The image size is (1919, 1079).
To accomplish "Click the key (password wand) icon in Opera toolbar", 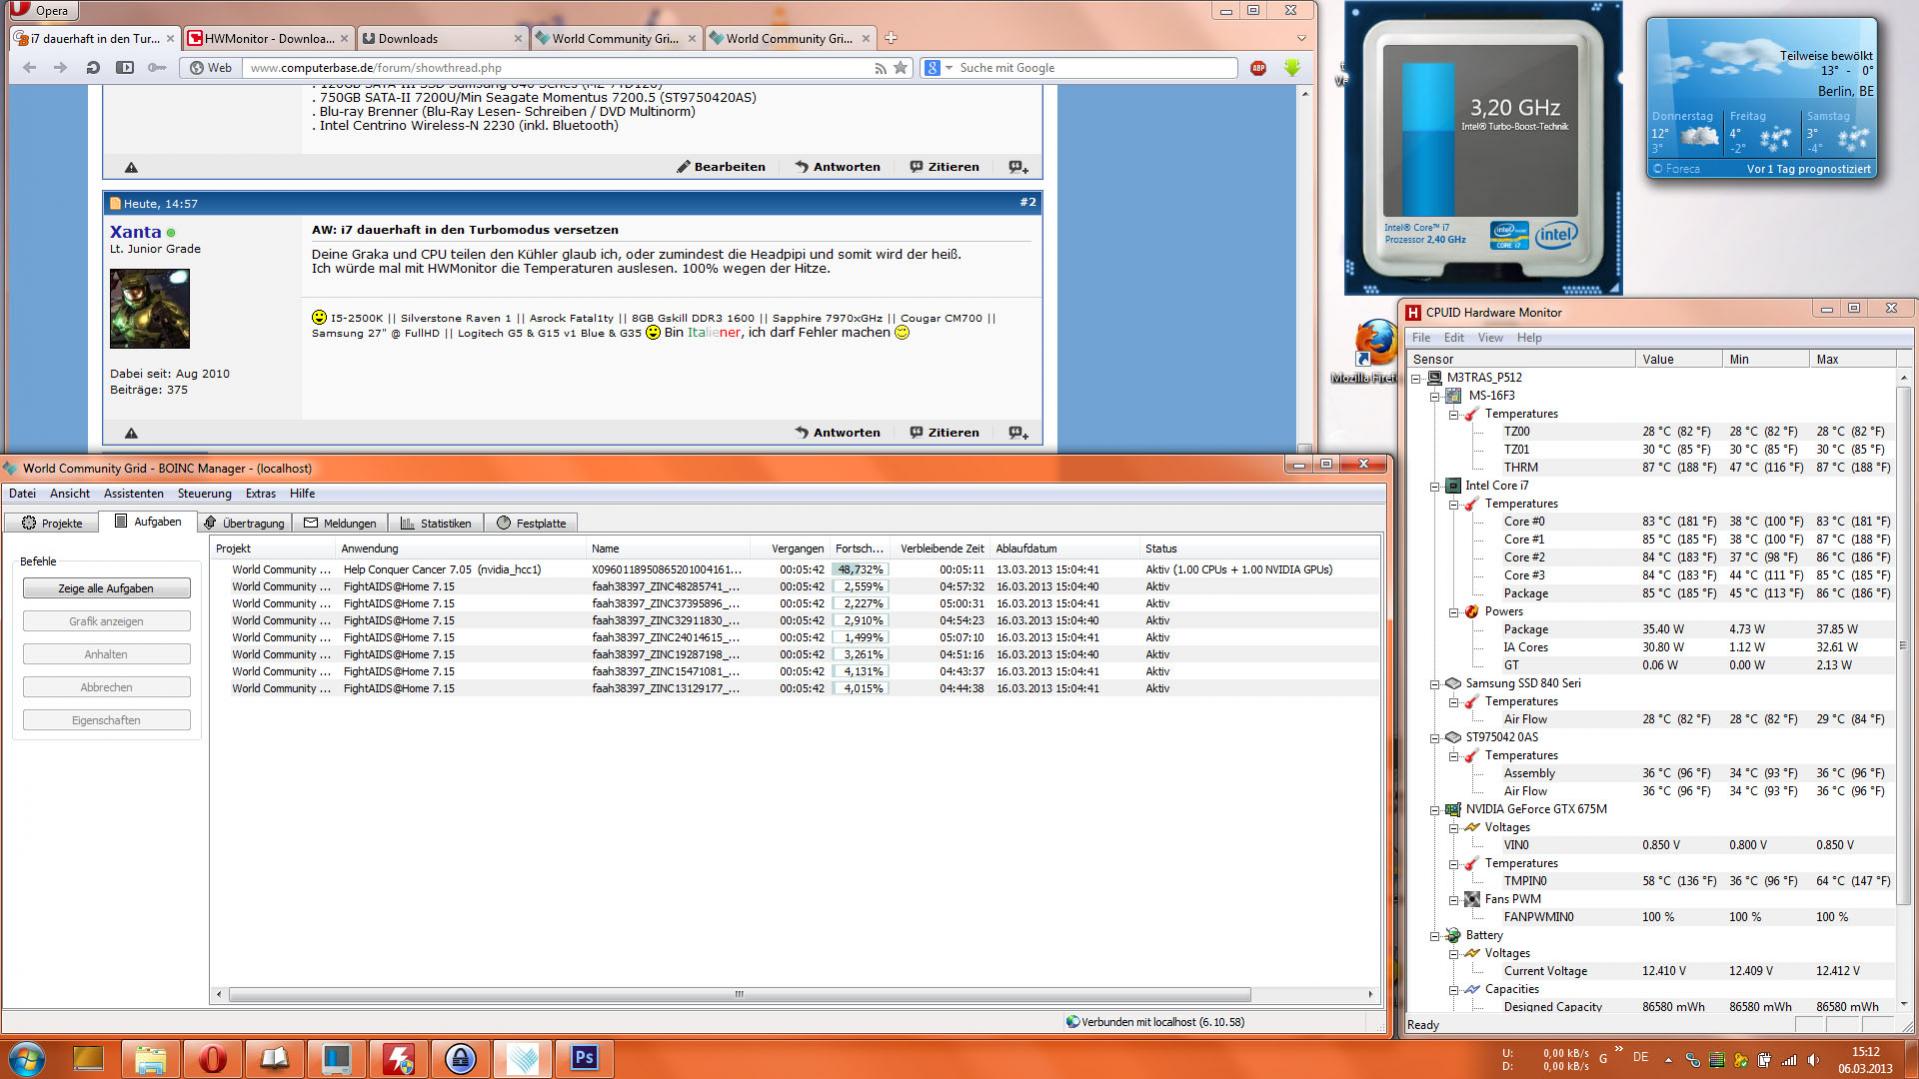I will point(157,68).
